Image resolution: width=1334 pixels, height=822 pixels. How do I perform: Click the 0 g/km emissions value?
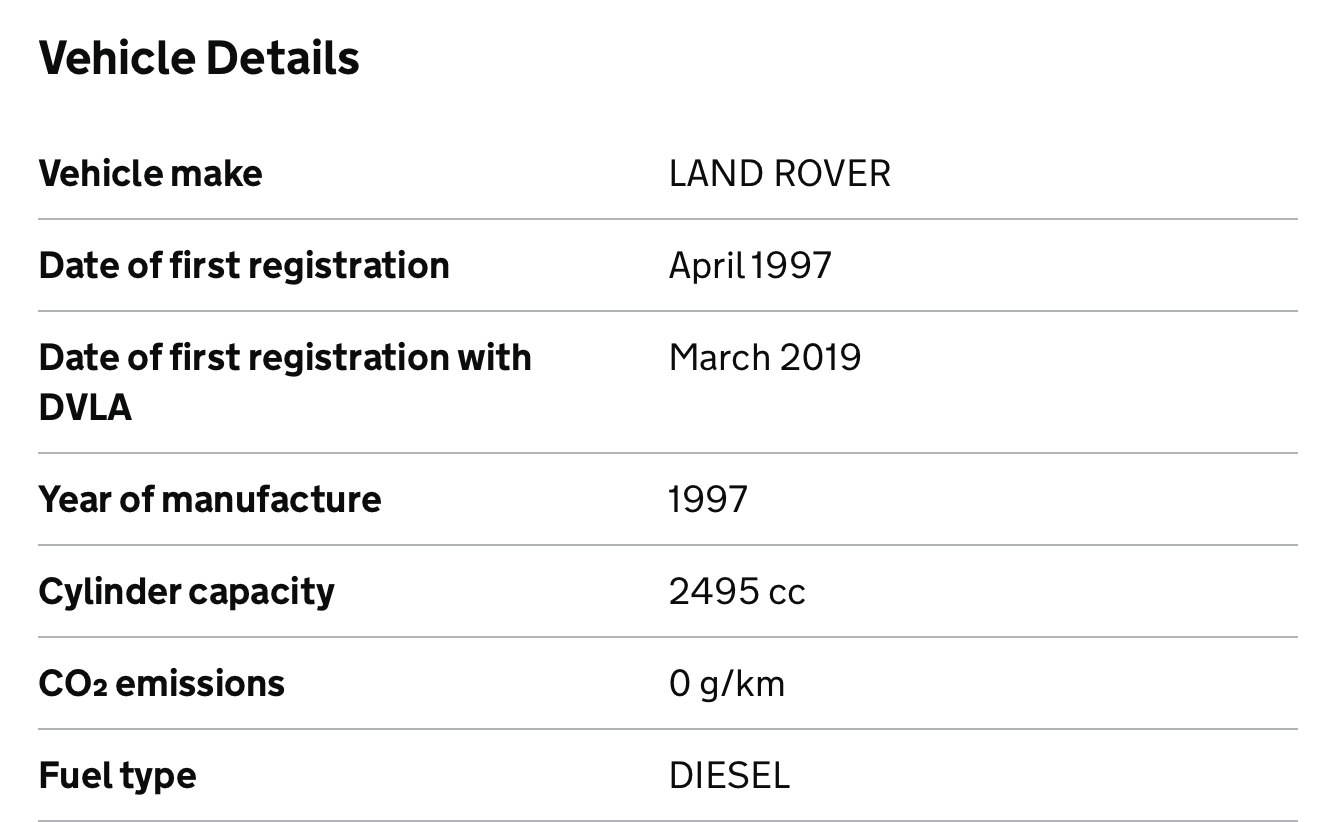pyautogui.click(x=727, y=684)
